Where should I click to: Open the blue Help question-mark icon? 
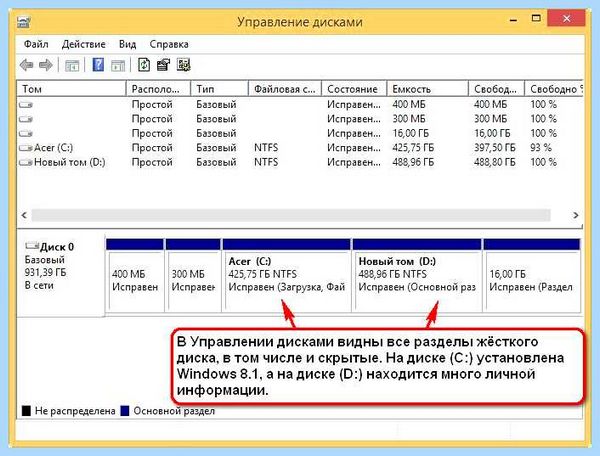(98, 65)
